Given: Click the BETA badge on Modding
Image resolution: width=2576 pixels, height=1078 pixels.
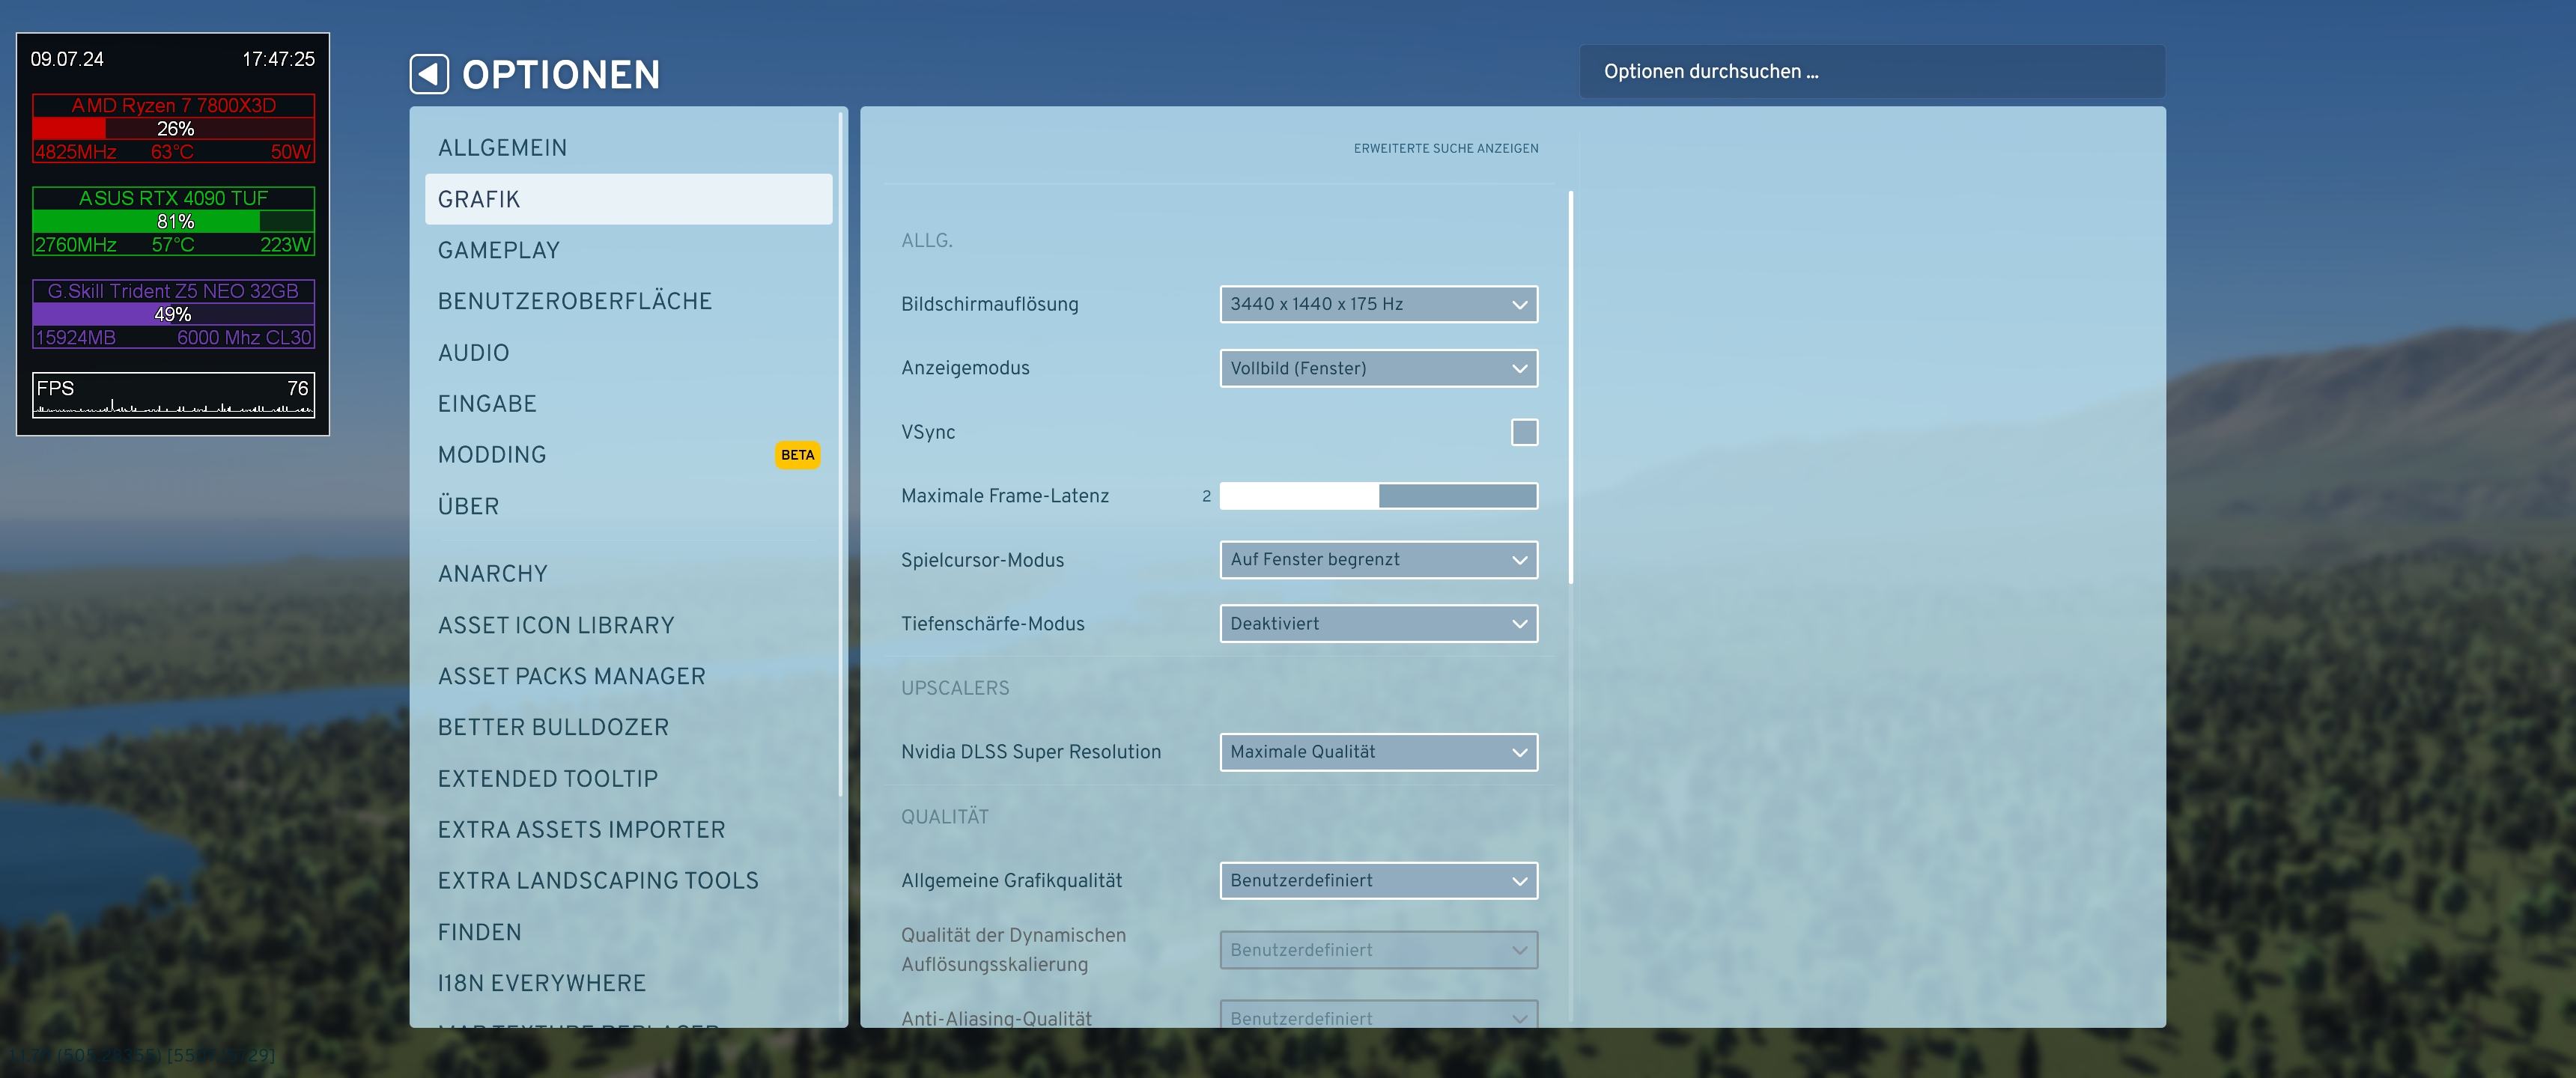Looking at the screenshot, I should pyautogui.click(x=797, y=455).
